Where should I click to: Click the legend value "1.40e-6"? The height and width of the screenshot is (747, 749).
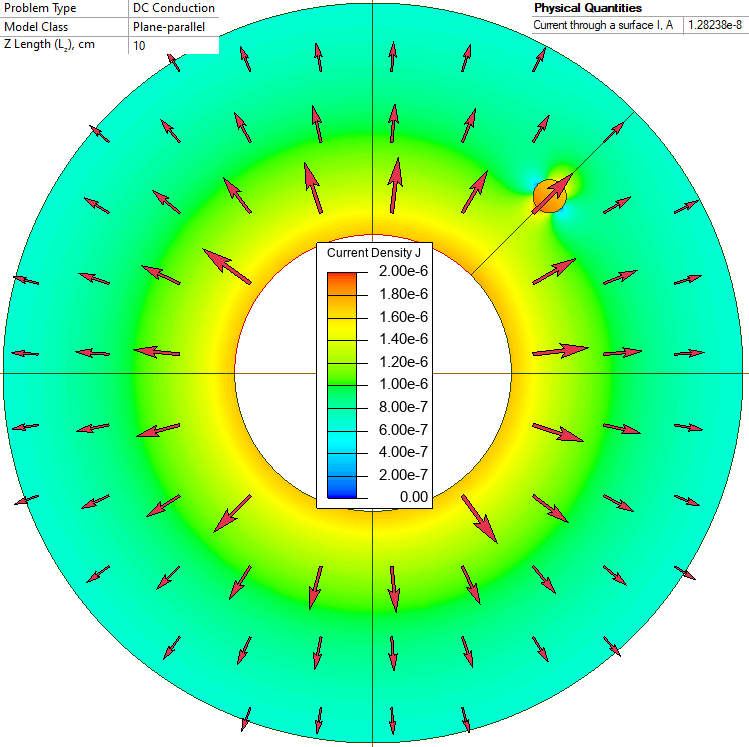403,339
